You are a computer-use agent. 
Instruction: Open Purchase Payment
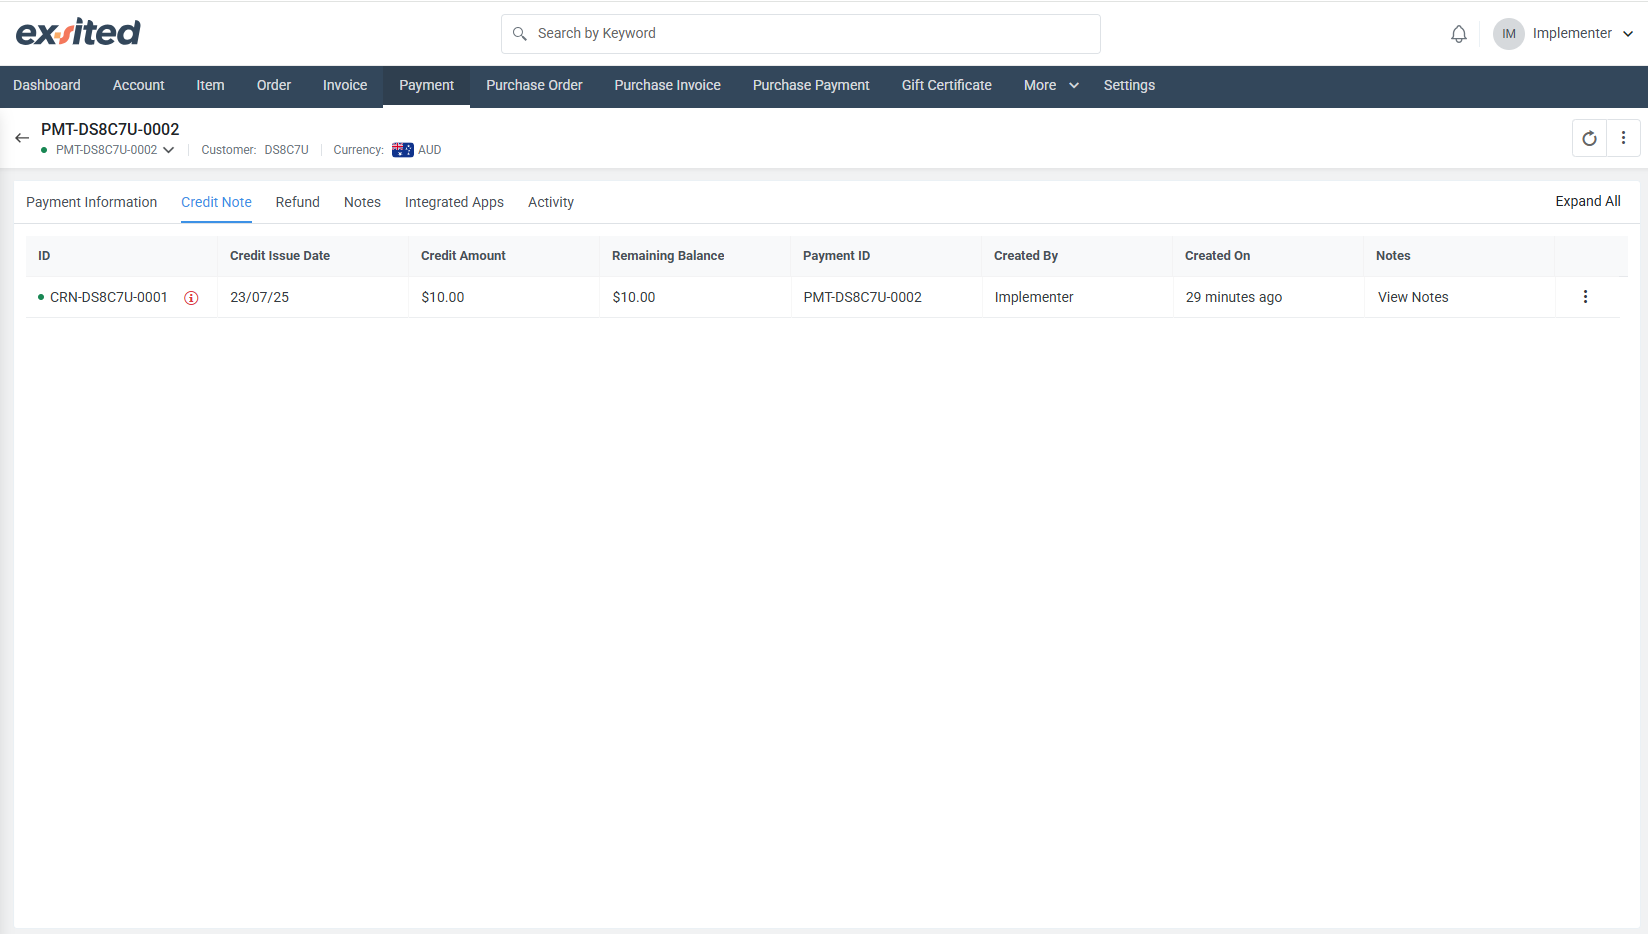pyautogui.click(x=811, y=86)
